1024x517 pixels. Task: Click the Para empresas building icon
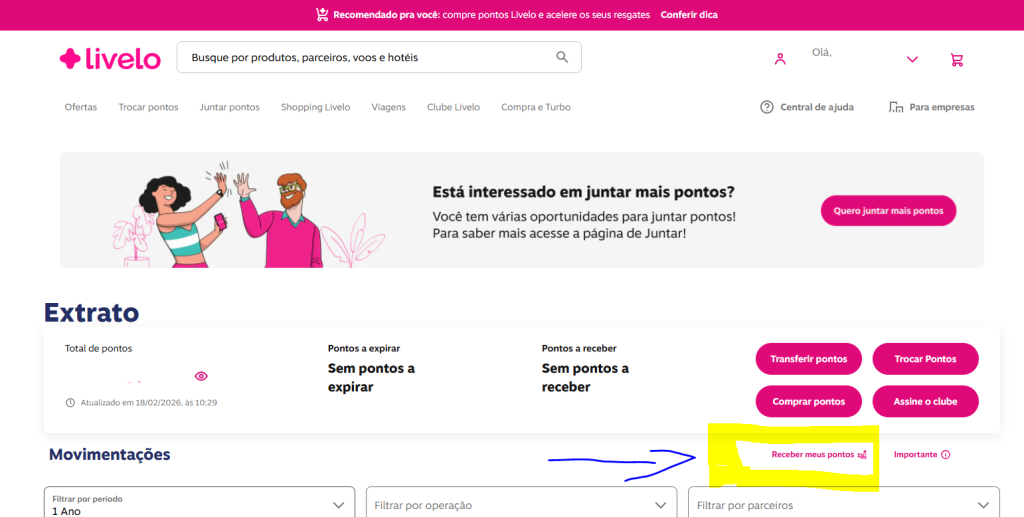pyautogui.click(x=896, y=107)
